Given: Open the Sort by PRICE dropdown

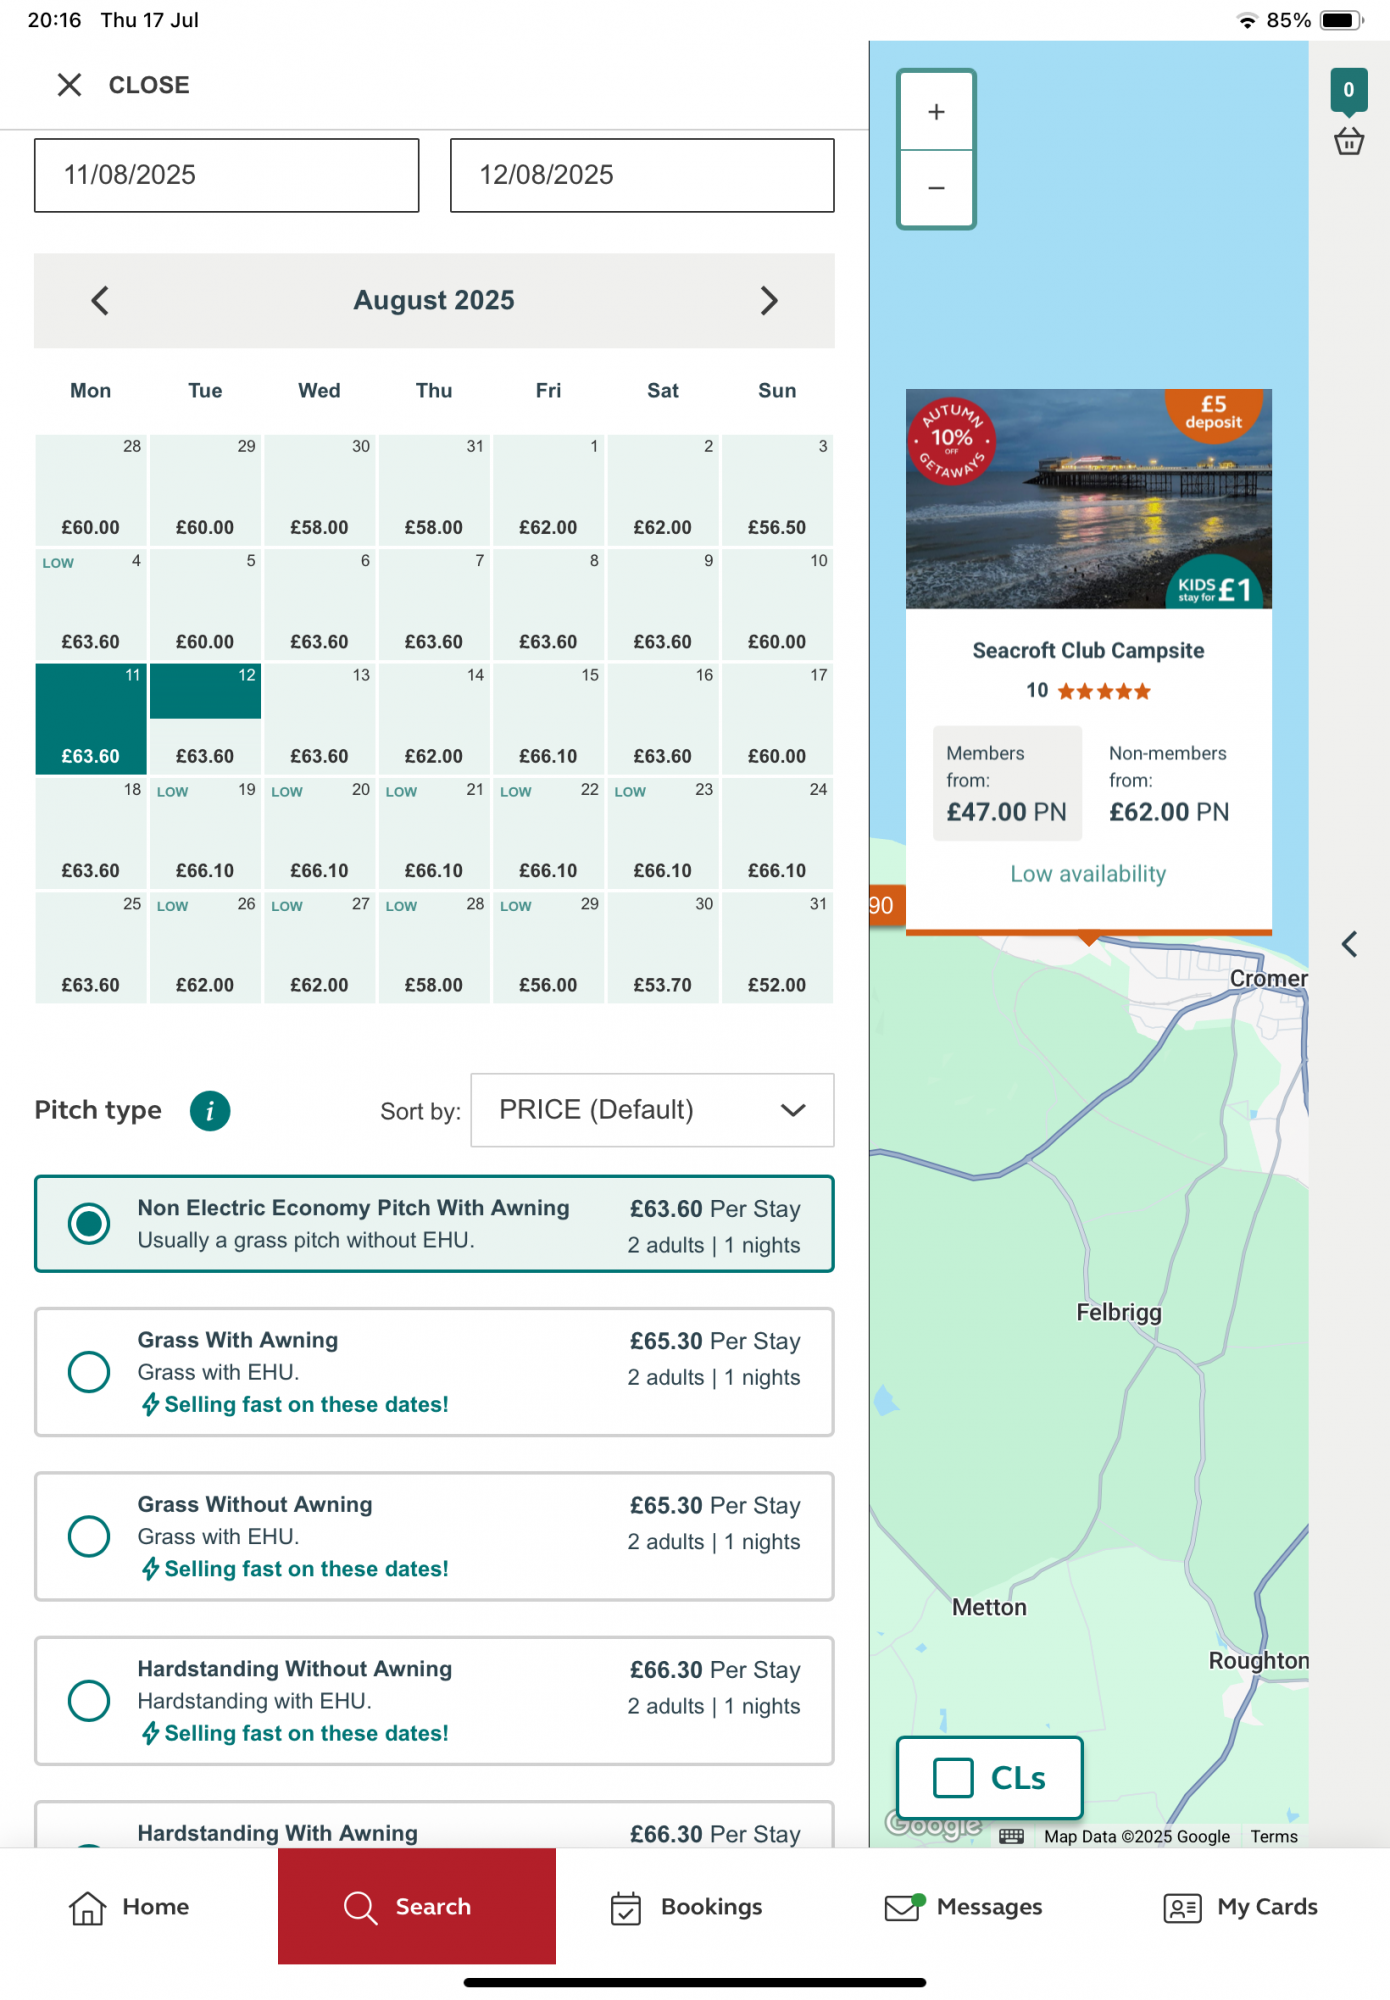Looking at the screenshot, I should [x=652, y=1110].
